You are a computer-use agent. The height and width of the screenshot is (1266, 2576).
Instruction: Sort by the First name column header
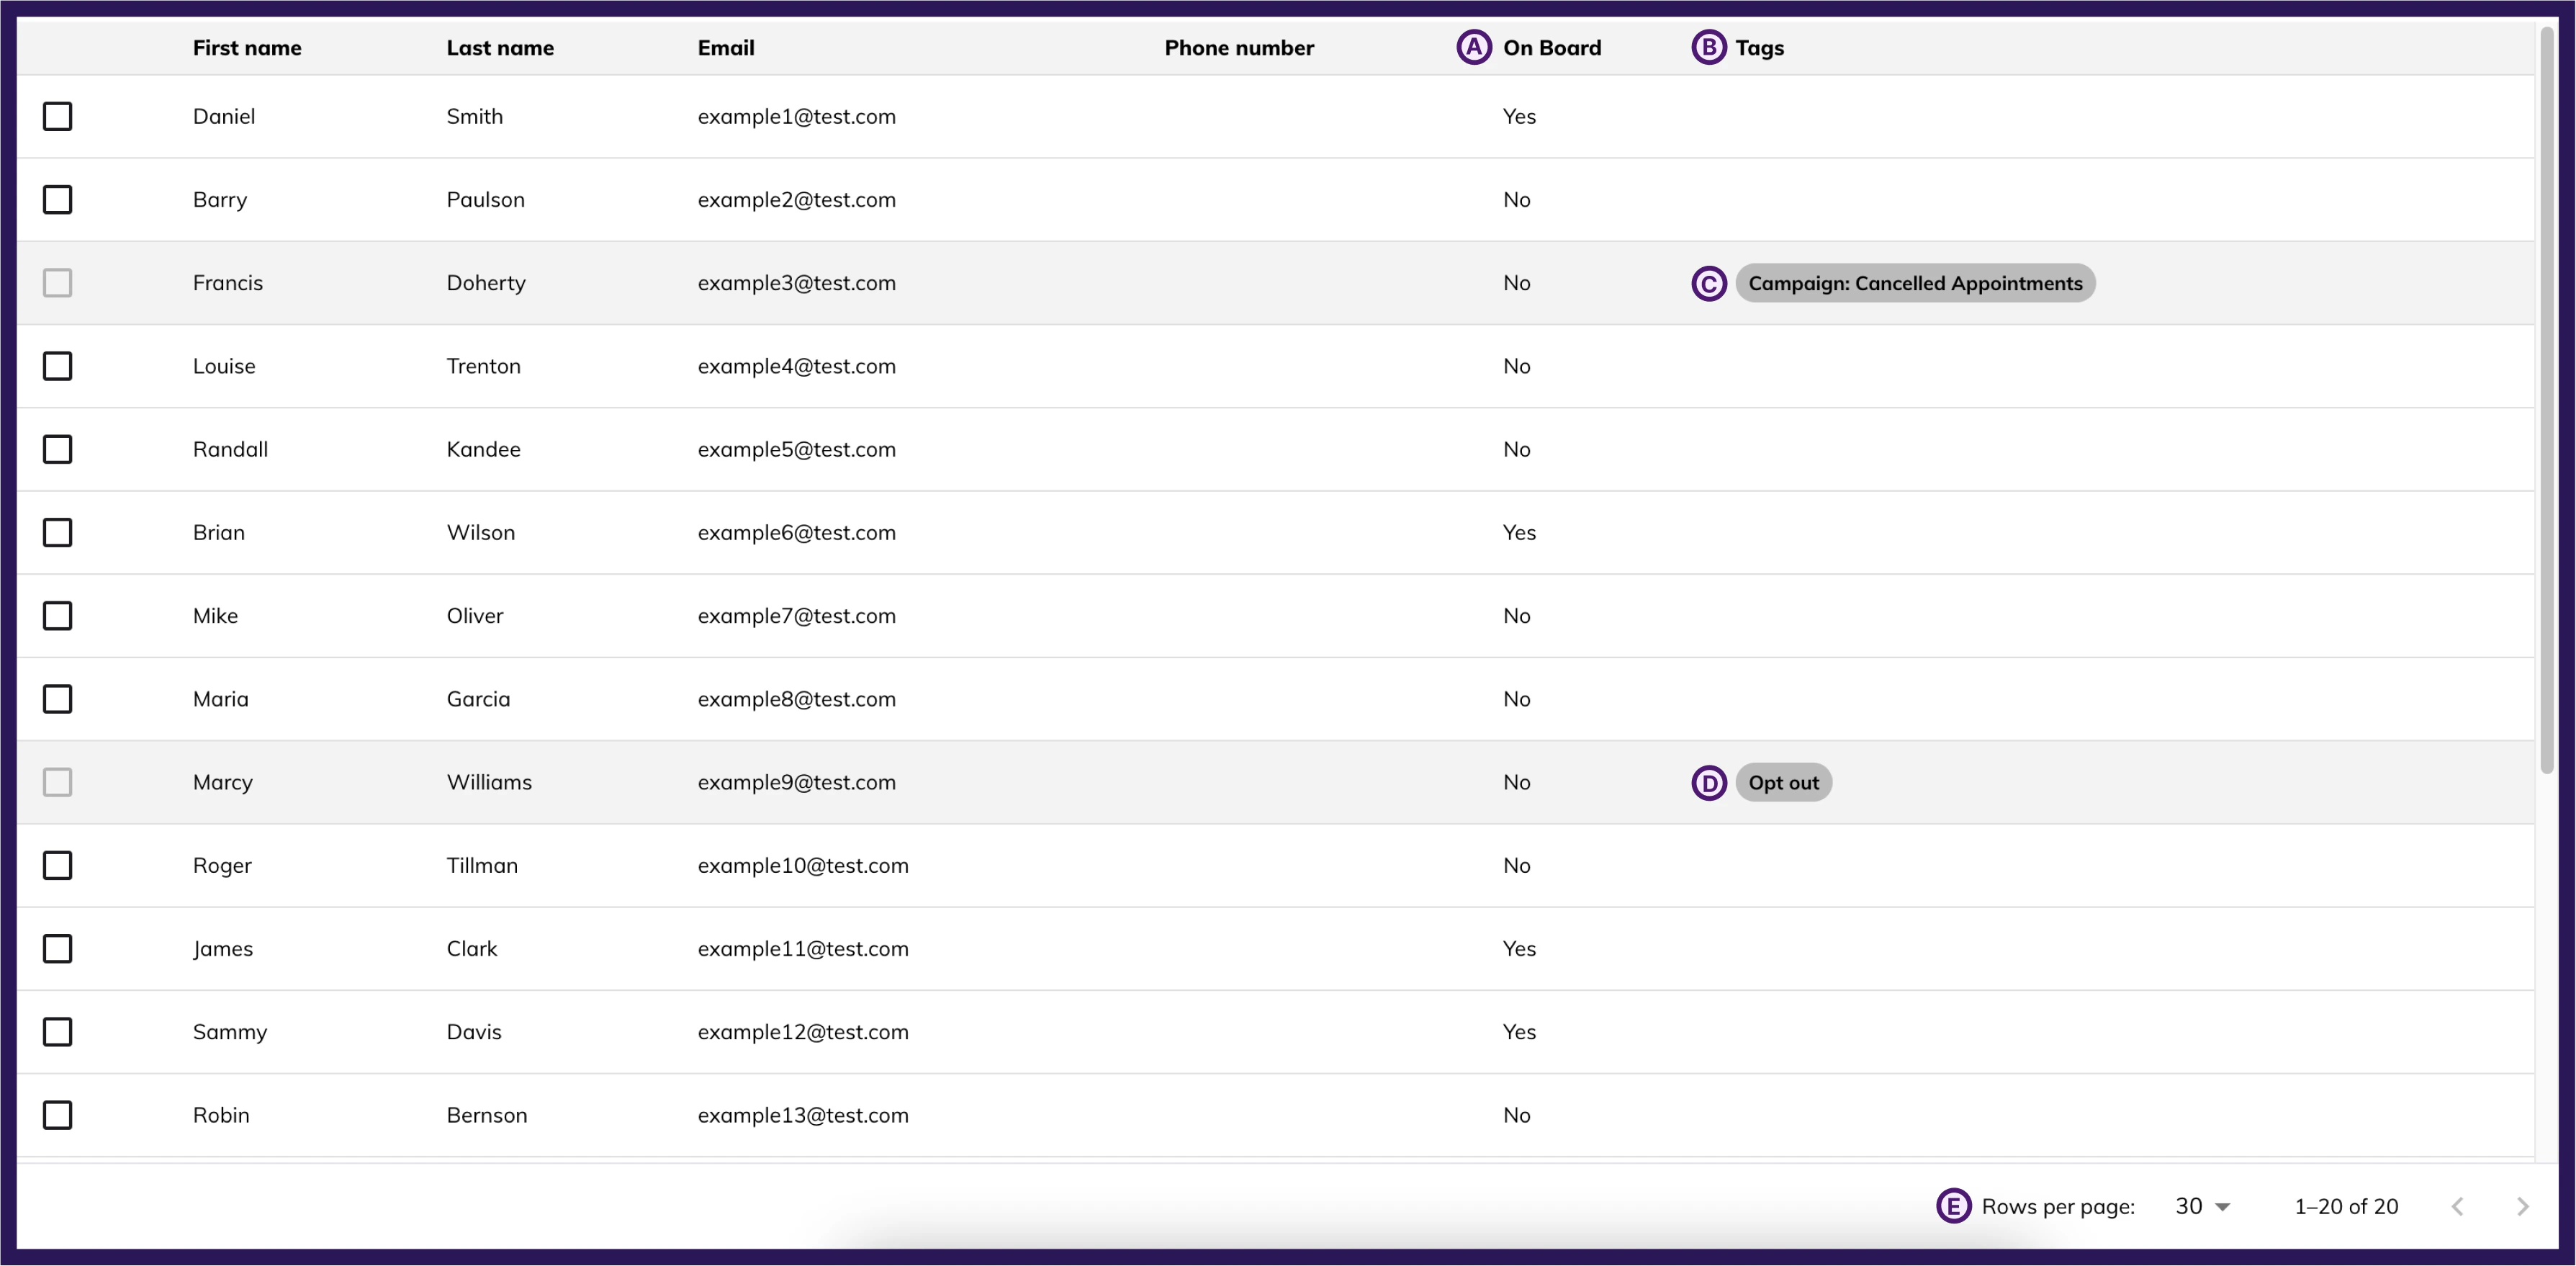pos(247,48)
